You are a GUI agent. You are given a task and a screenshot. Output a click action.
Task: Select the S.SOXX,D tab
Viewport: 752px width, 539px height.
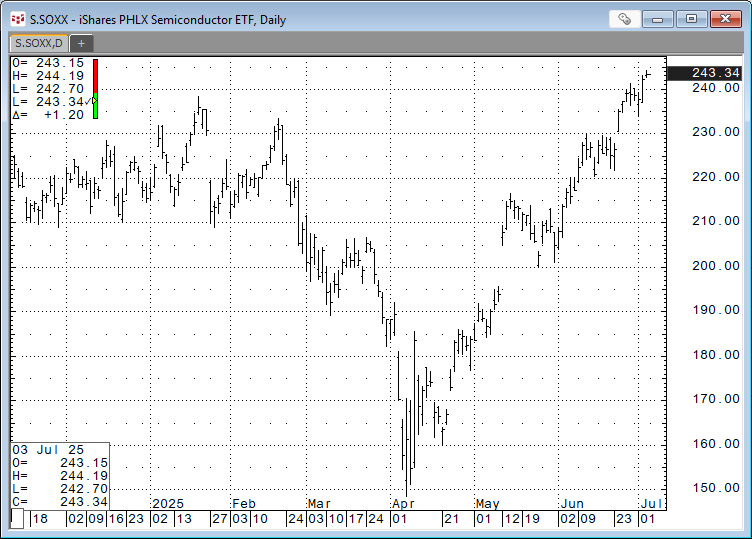click(38, 43)
